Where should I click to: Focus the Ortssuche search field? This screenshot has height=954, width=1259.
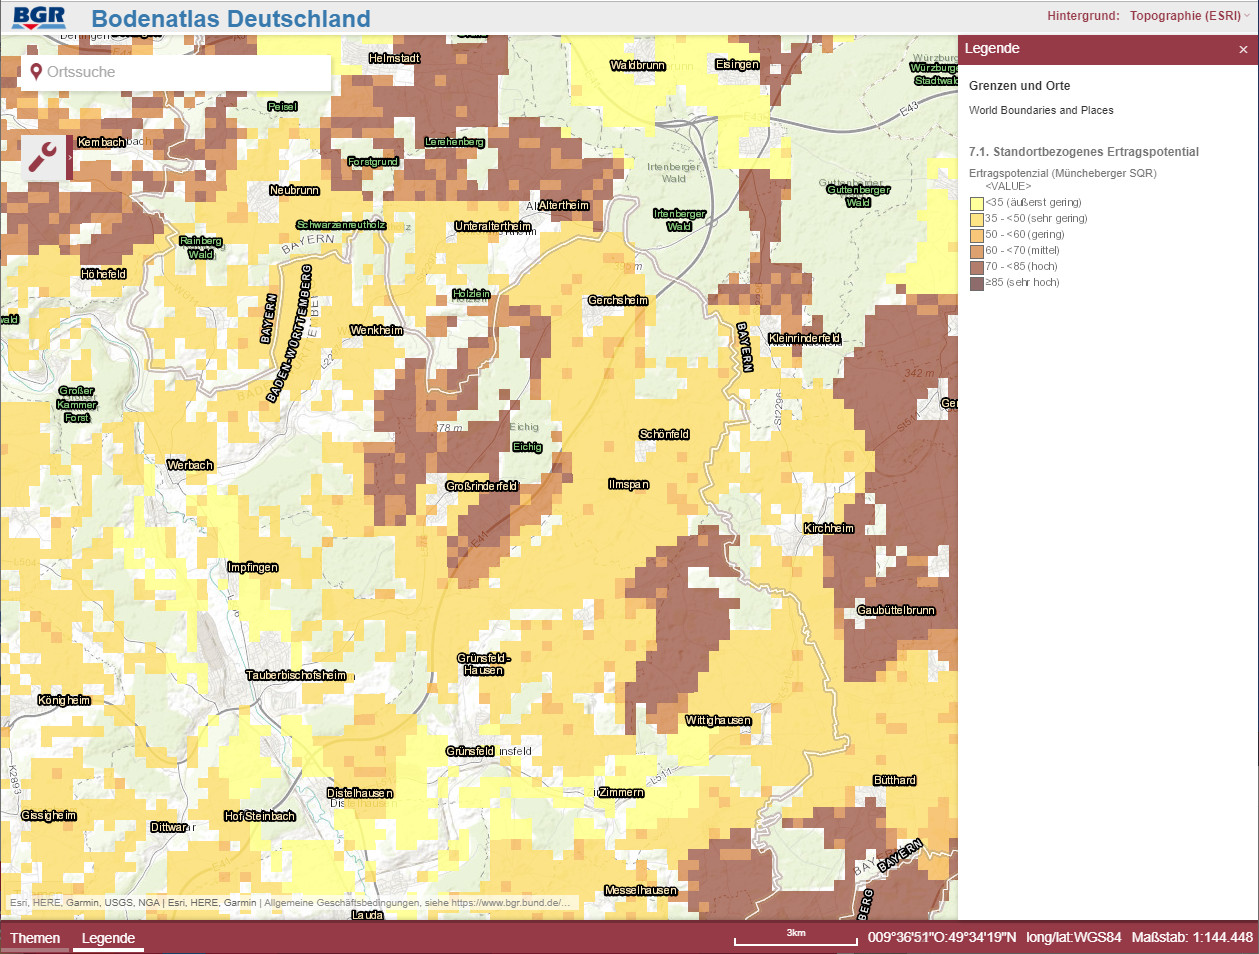(x=176, y=72)
